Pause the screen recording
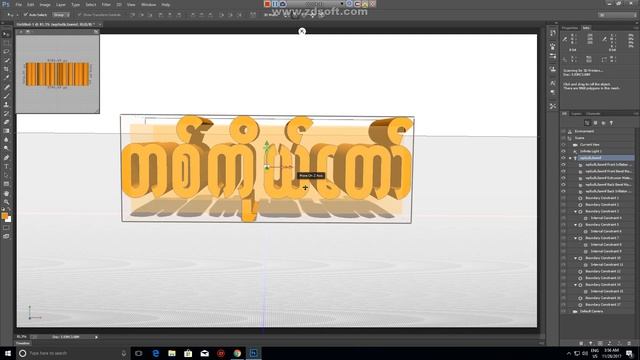The image size is (640, 360). [x=275, y=4]
